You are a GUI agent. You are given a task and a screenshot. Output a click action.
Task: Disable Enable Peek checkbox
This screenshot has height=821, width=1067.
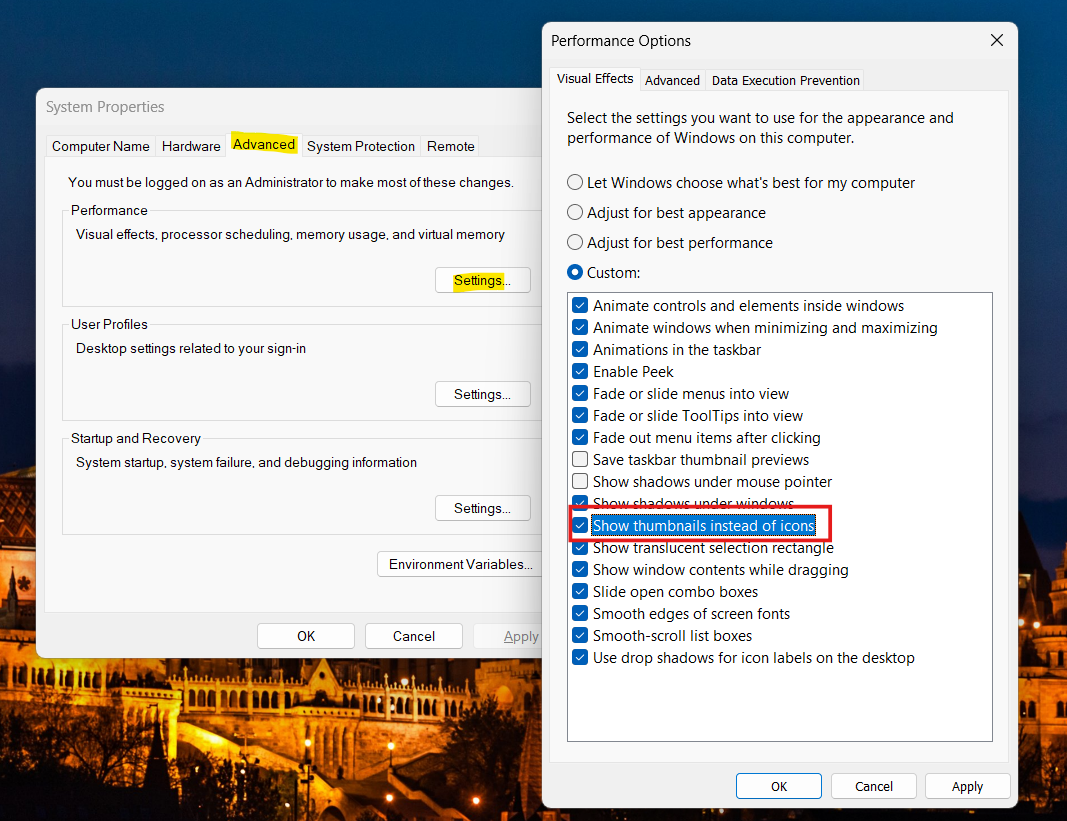(580, 372)
